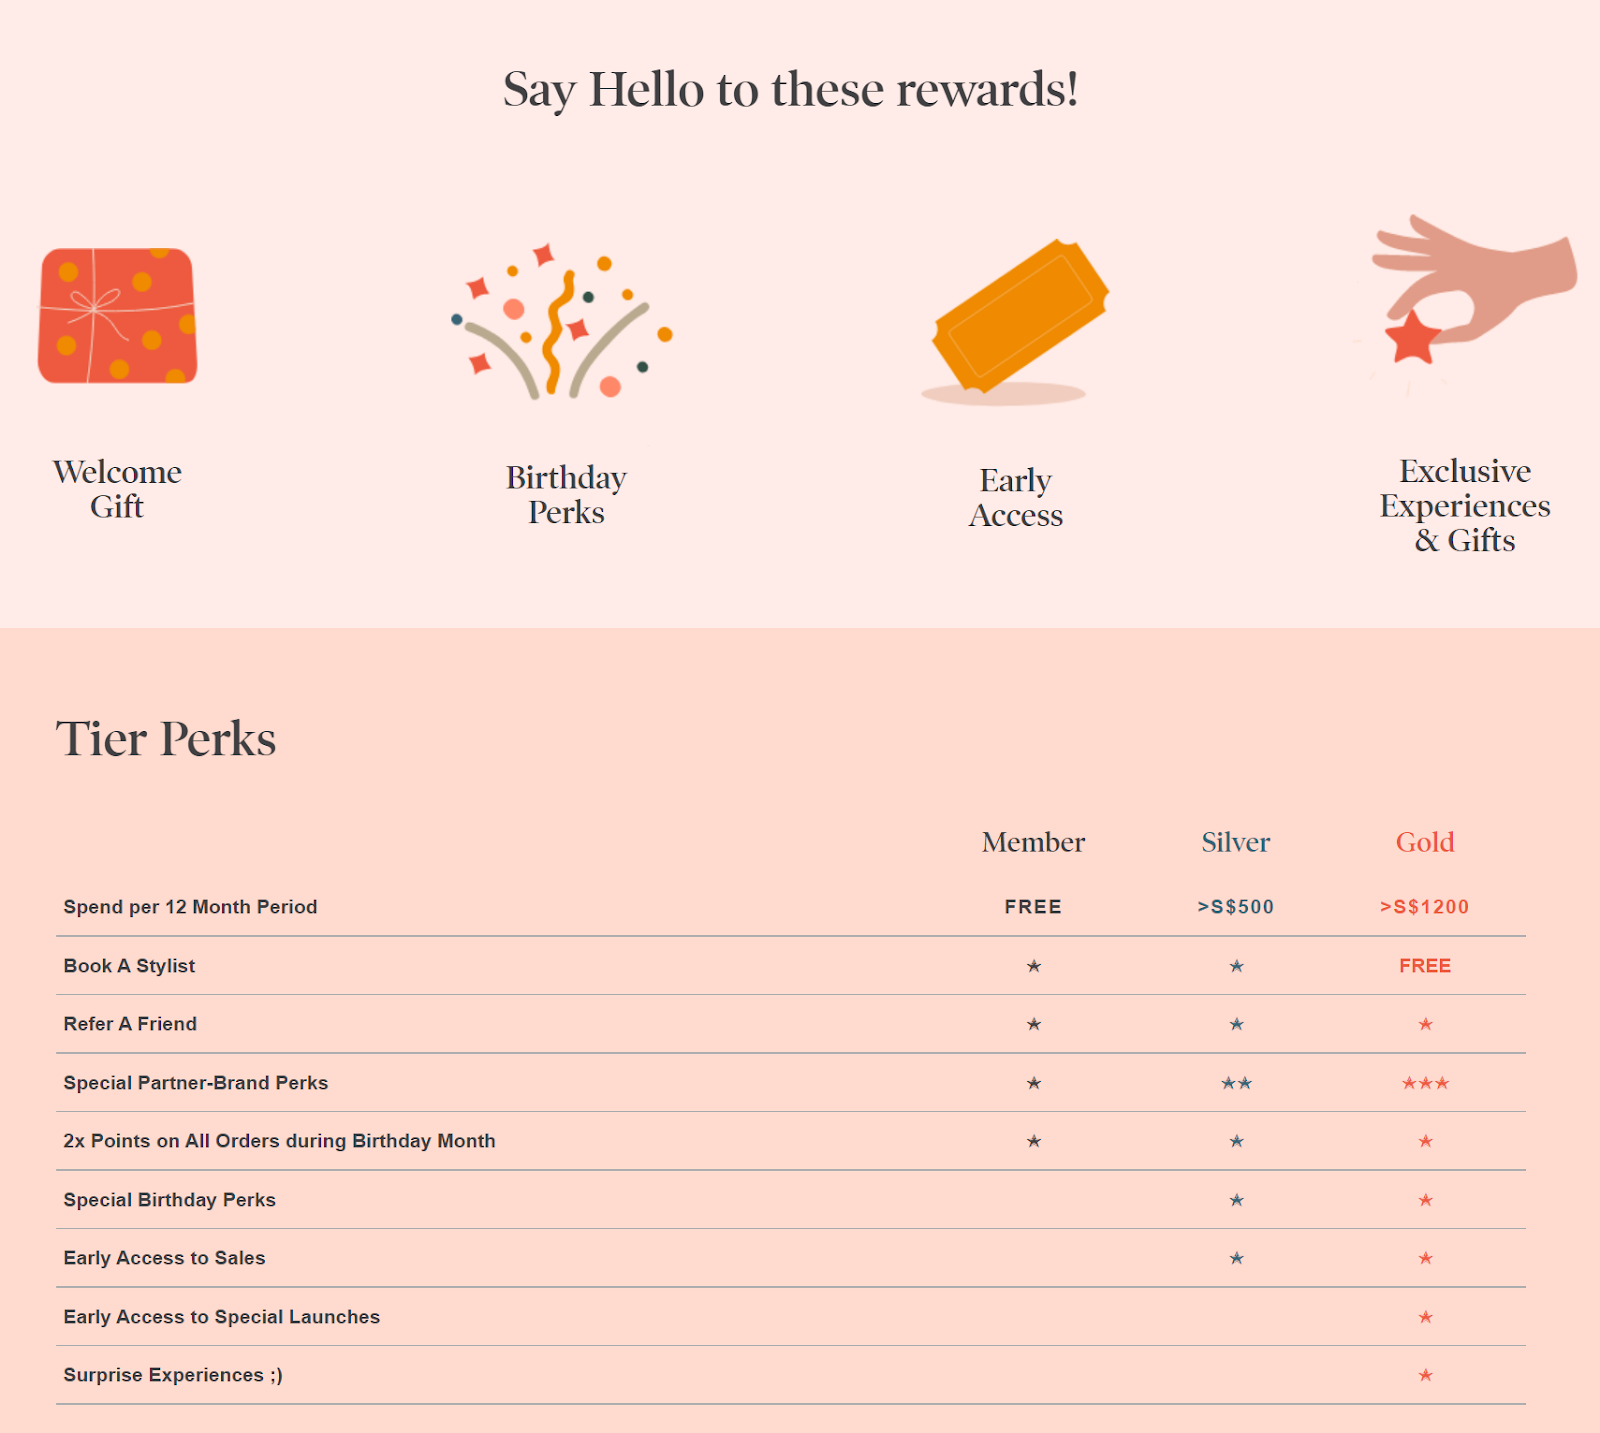Screen dimensions: 1600x1433
Task: Select the Silver tier column header
Action: coord(1236,842)
